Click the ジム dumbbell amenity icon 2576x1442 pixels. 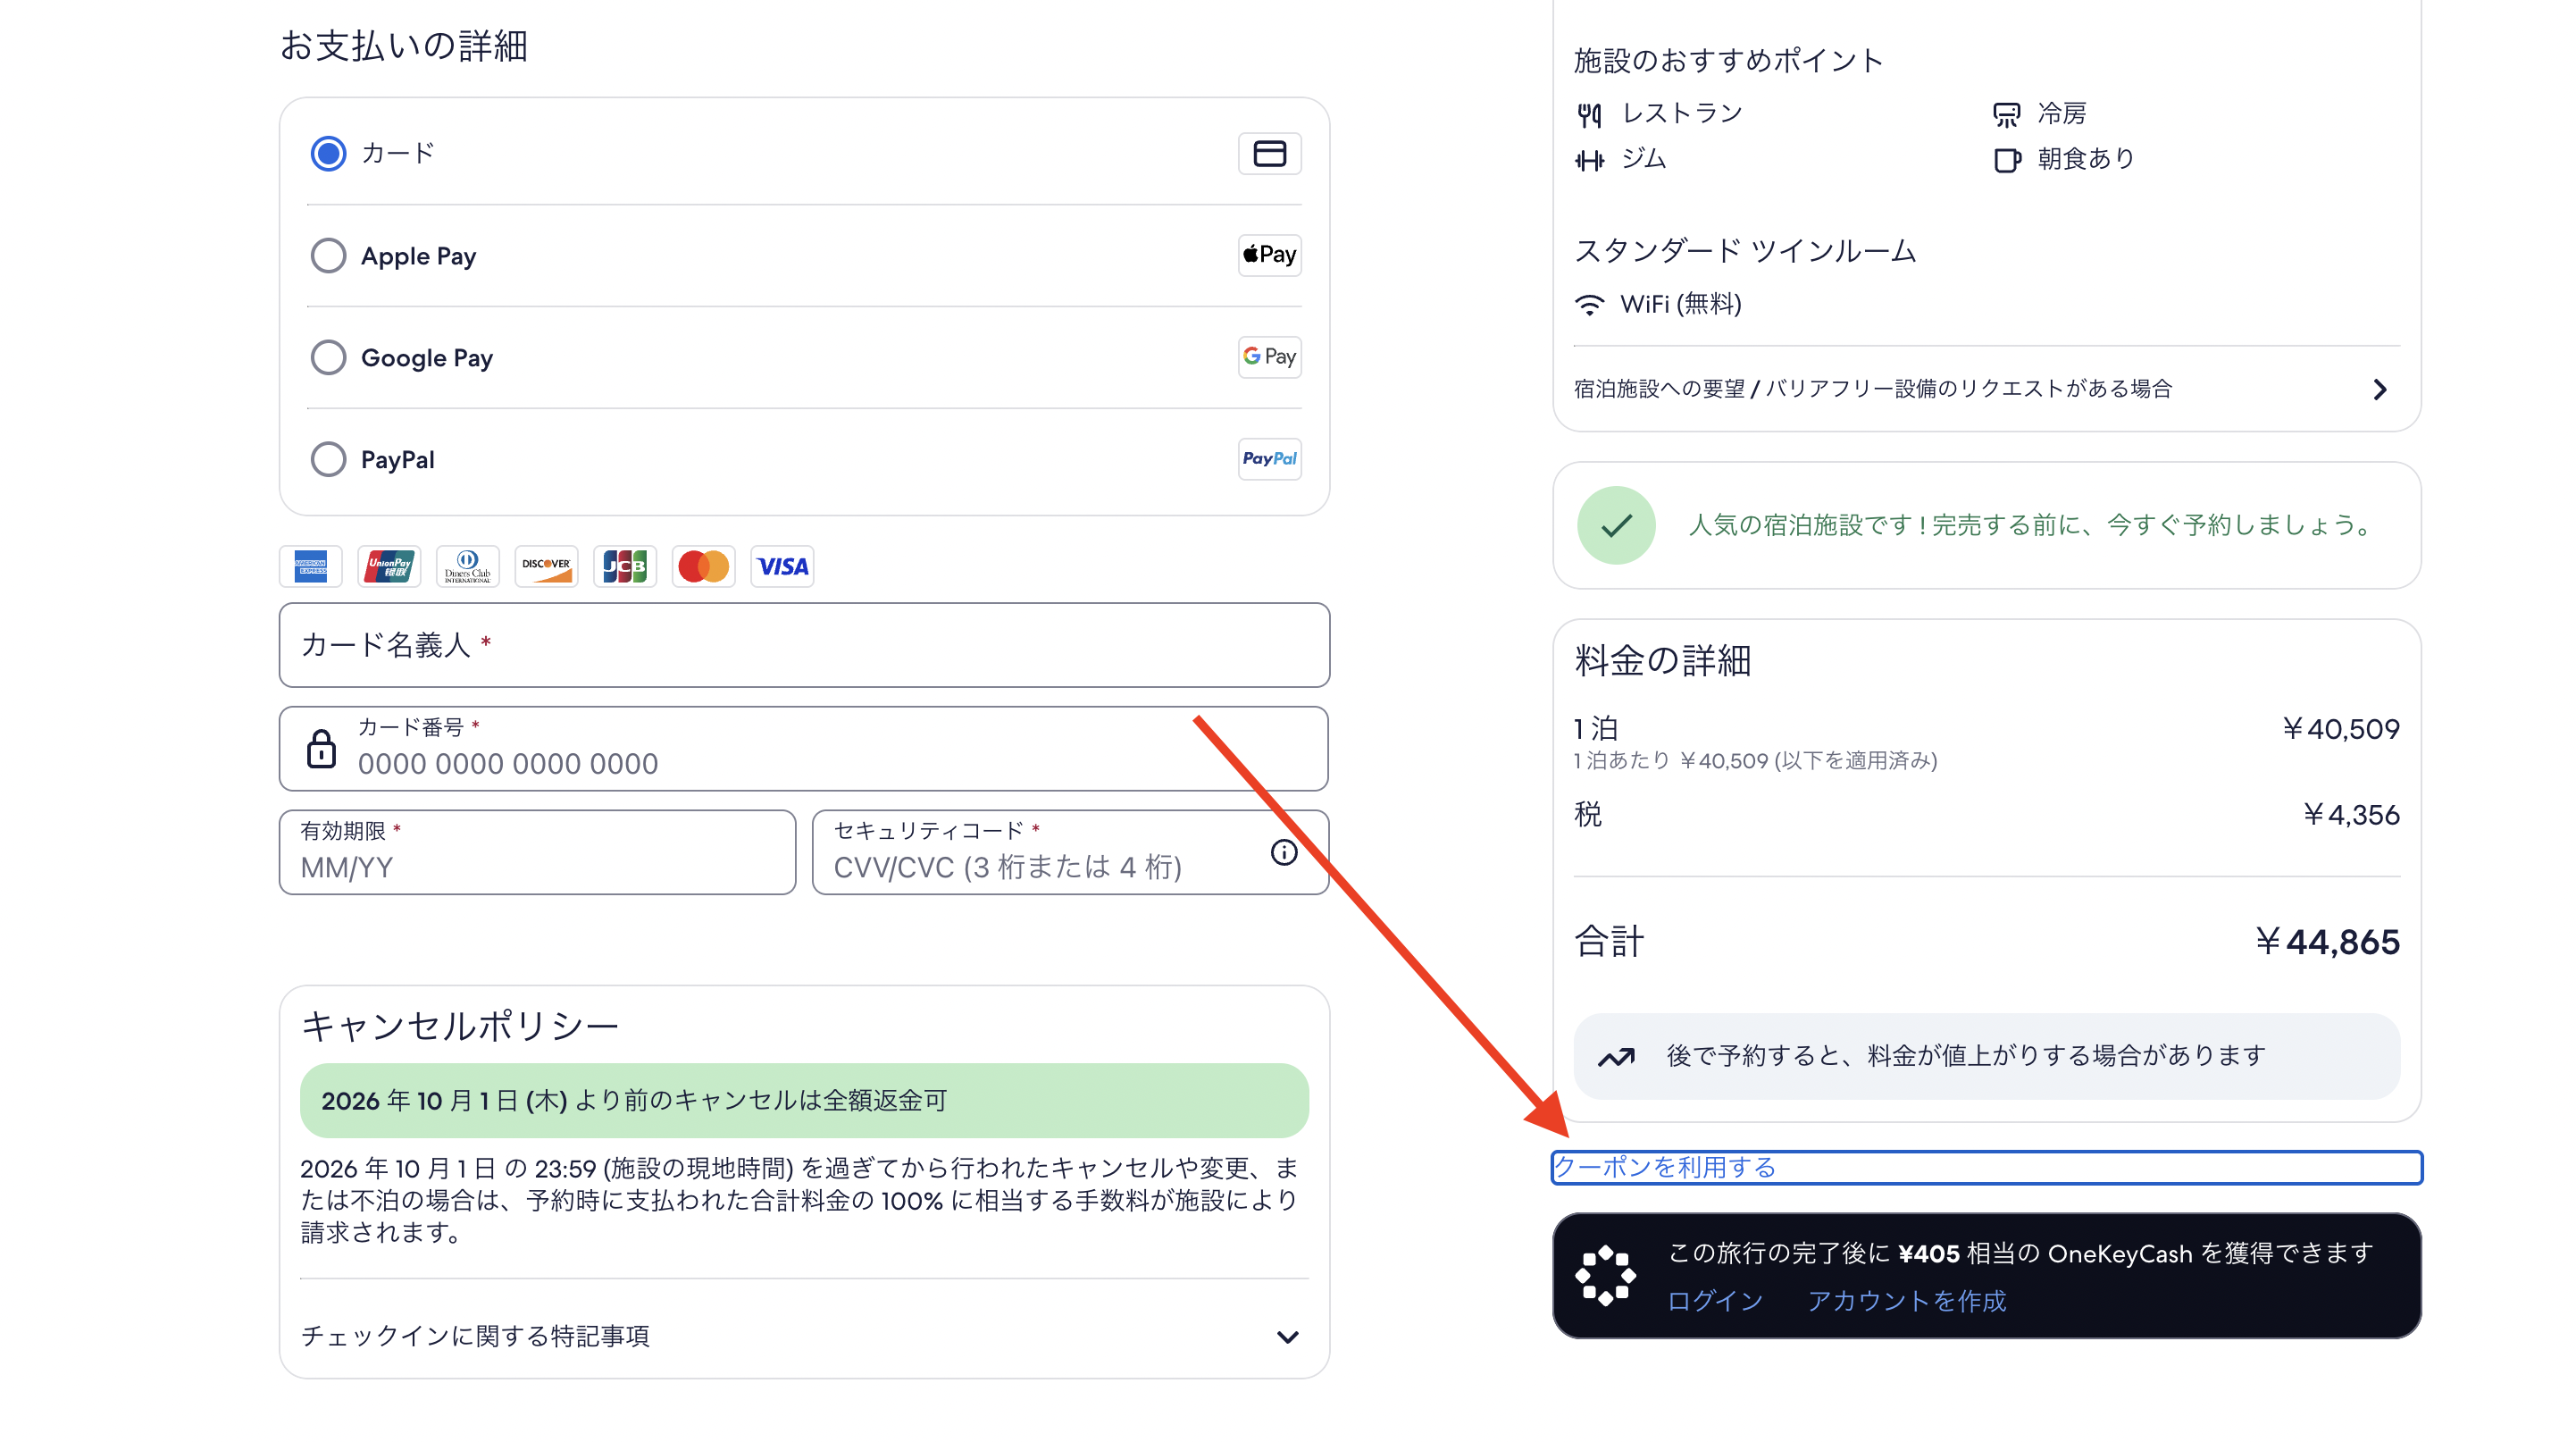(x=1589, y=160)
